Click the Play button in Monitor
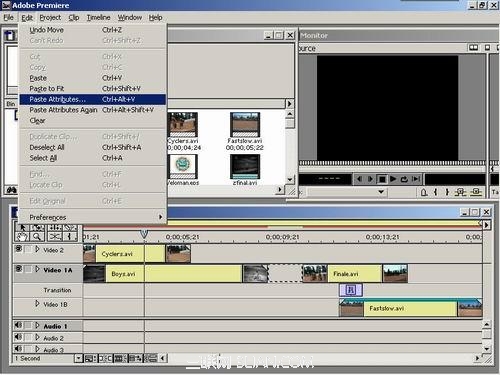500x375 pixels. (393, 179)
